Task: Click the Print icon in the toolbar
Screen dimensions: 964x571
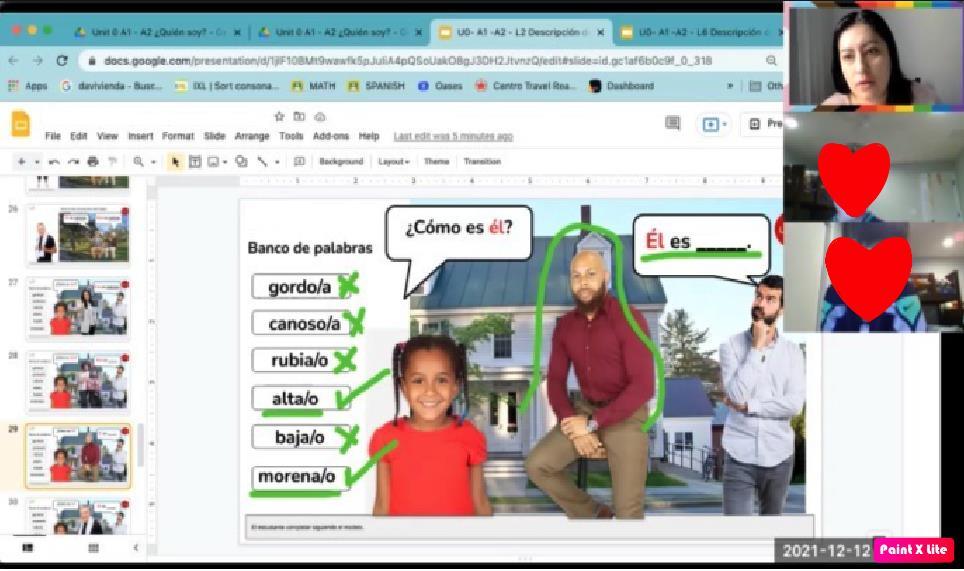Action: click(x=93, y=162)
